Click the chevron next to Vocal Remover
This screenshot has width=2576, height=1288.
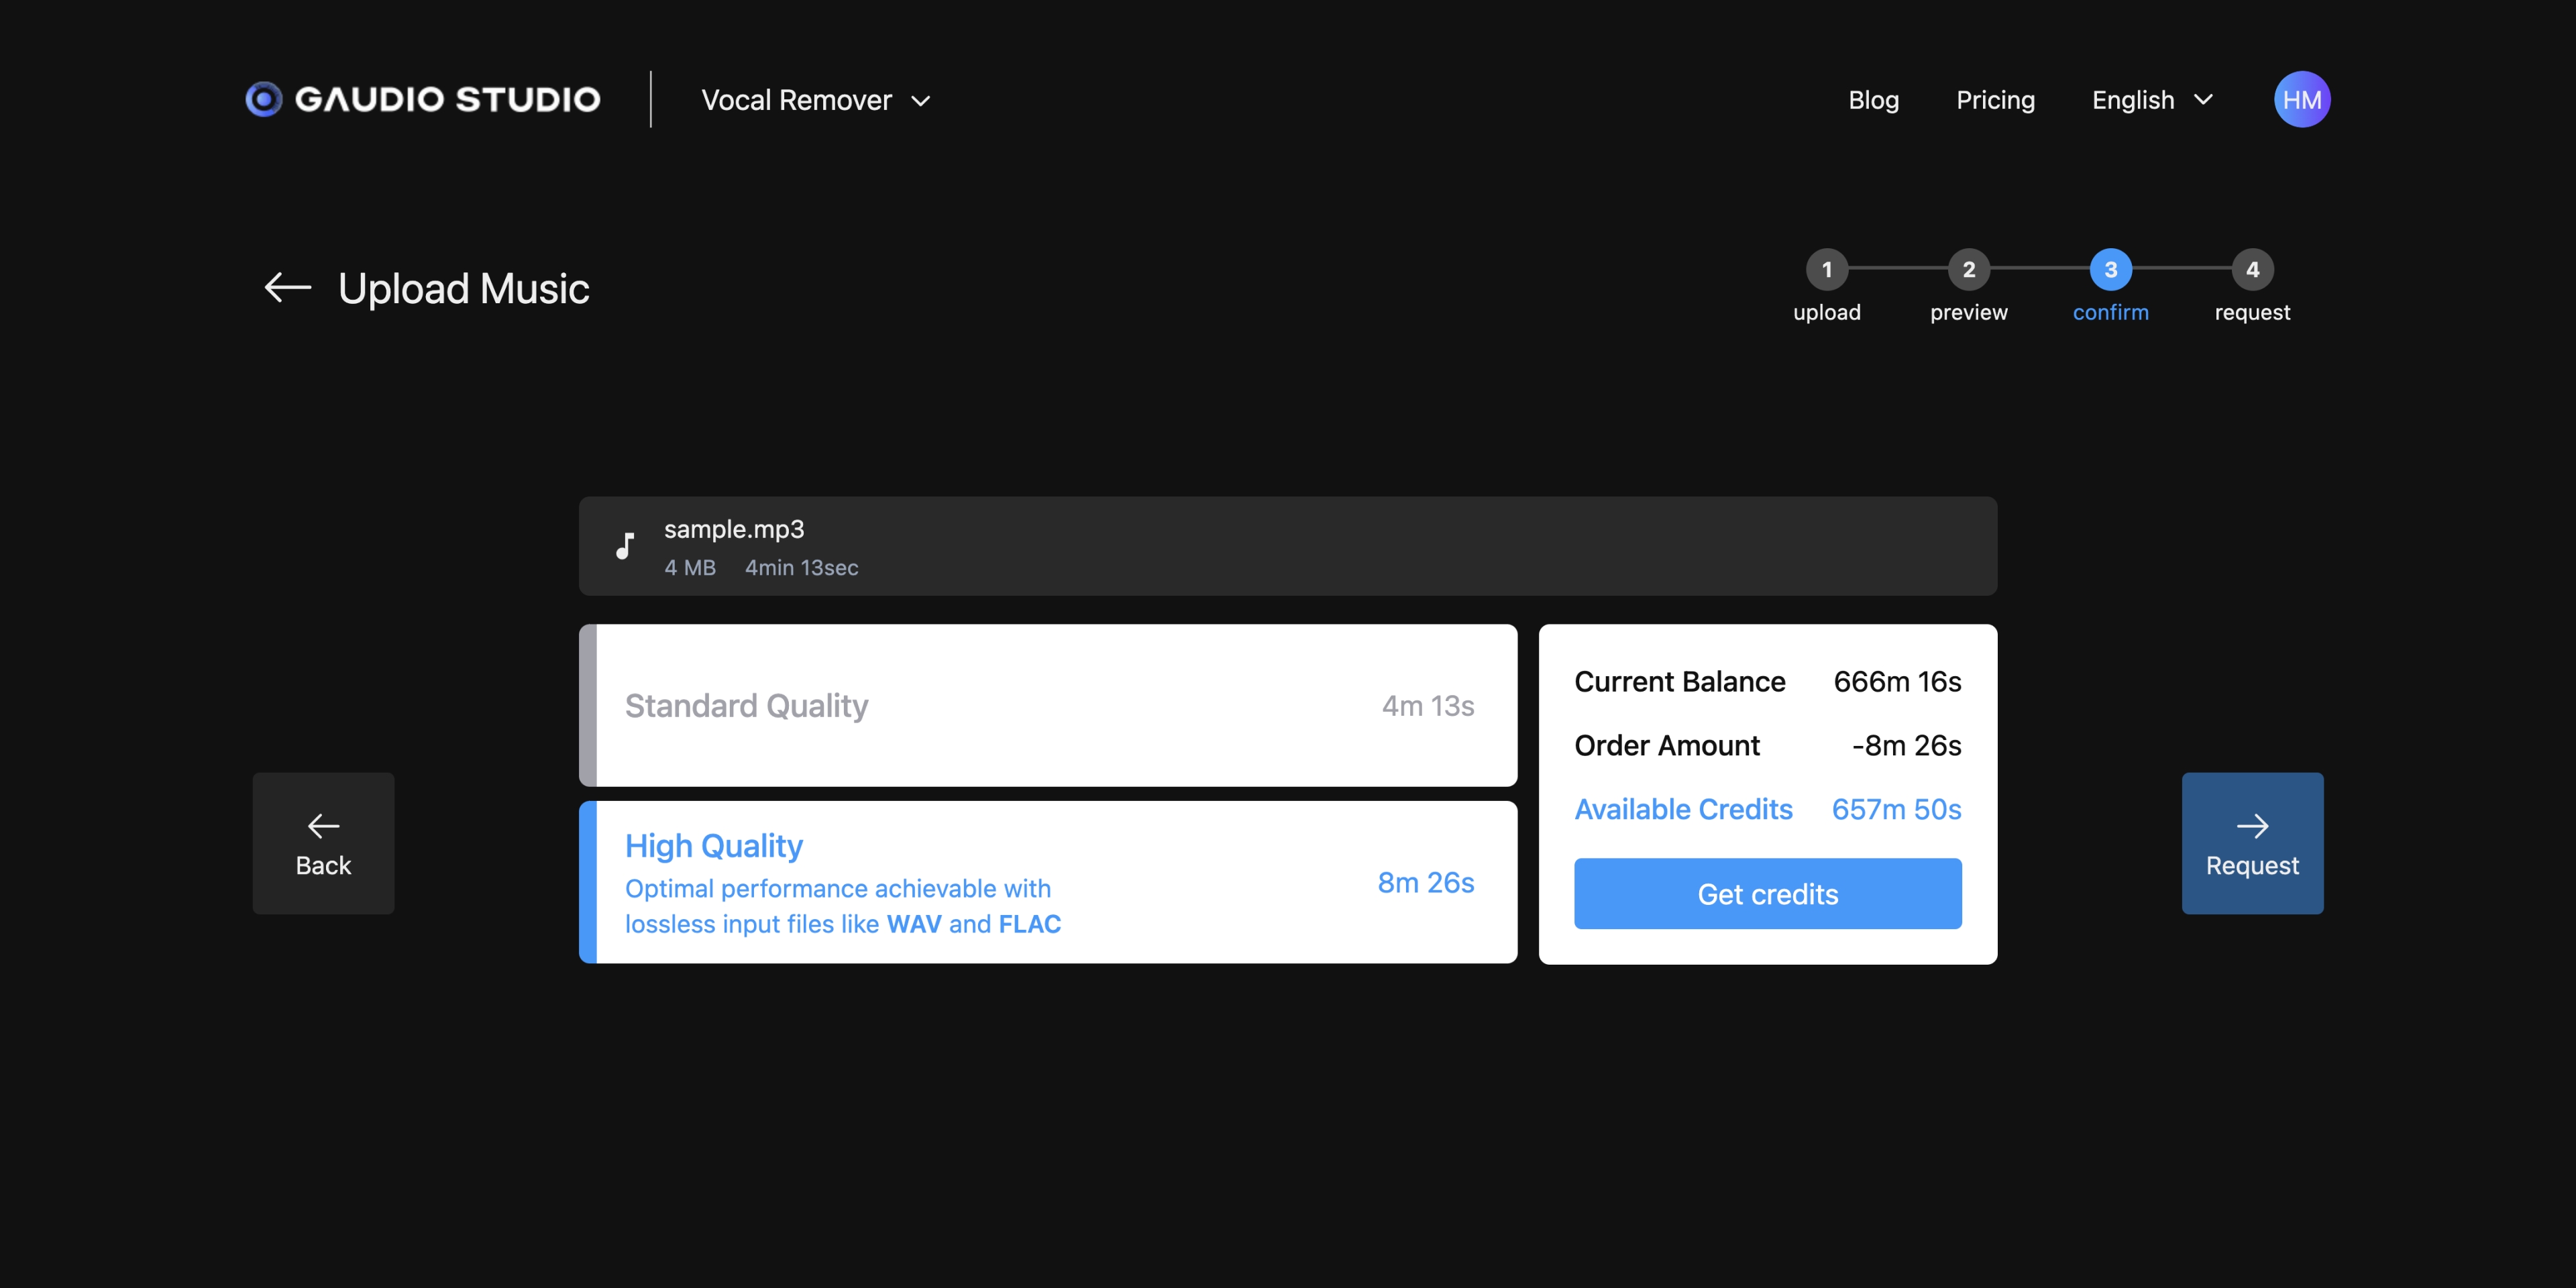point(921,101)
